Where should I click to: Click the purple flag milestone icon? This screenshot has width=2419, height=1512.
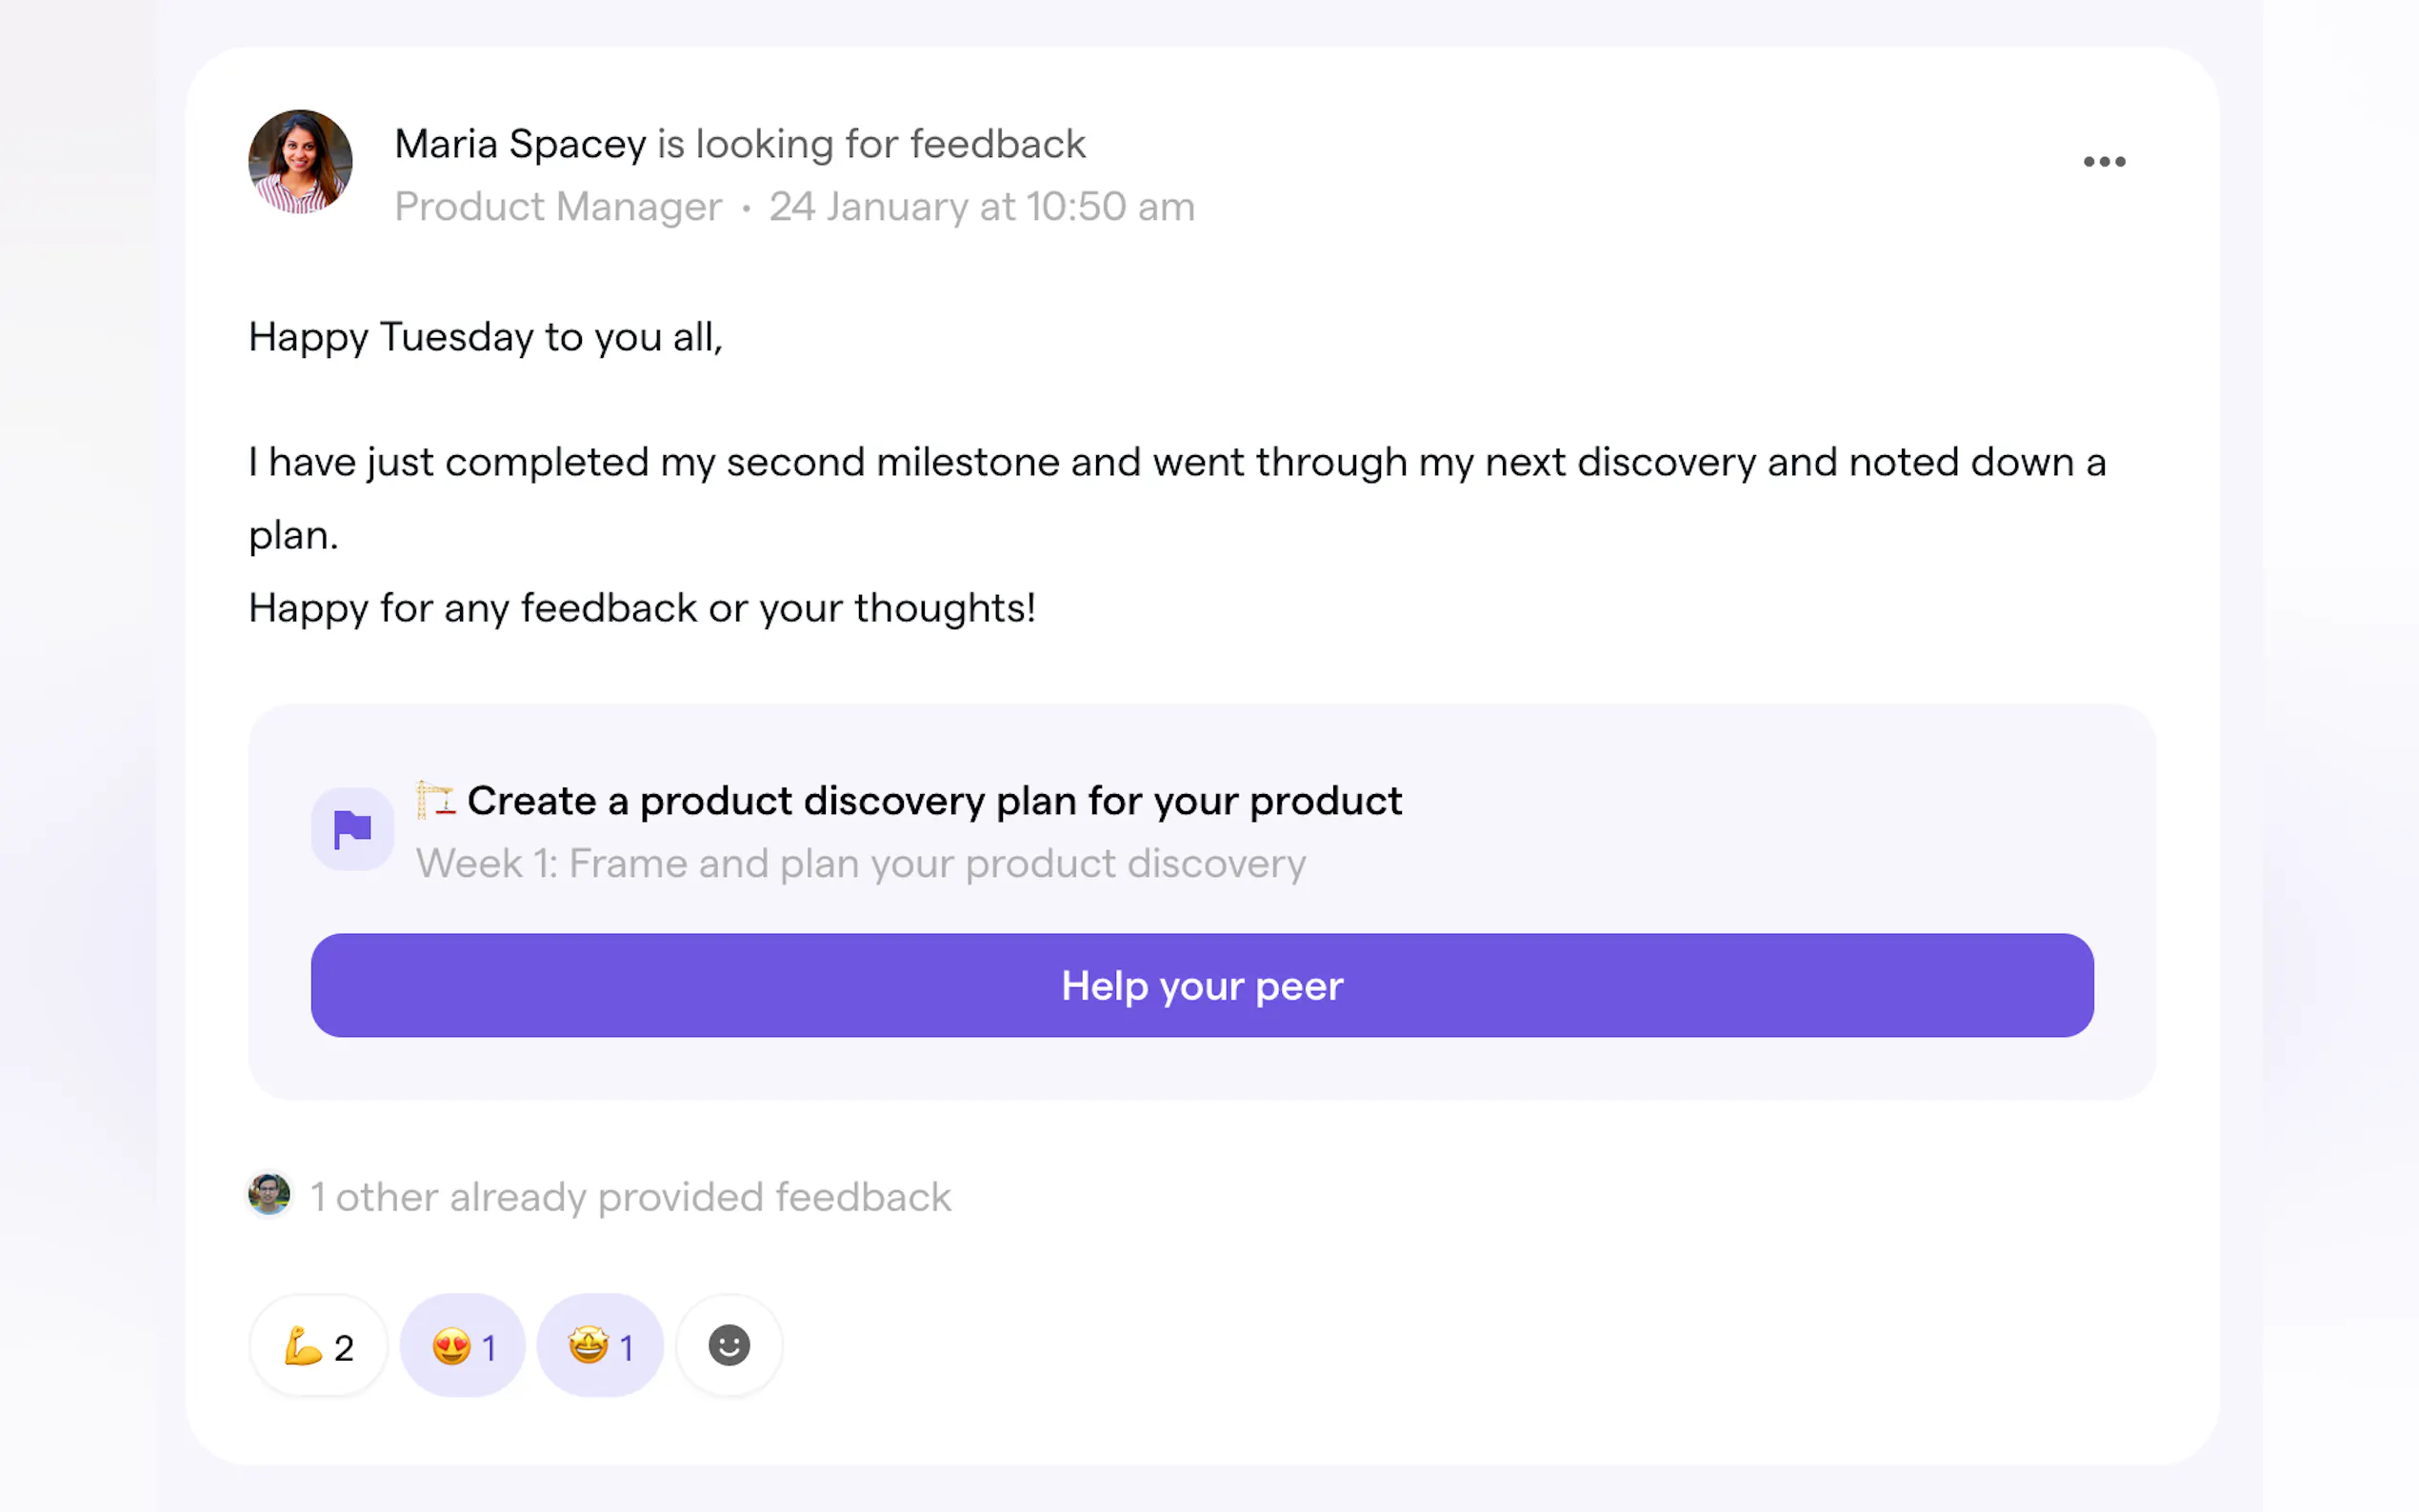tap(352, 829)
